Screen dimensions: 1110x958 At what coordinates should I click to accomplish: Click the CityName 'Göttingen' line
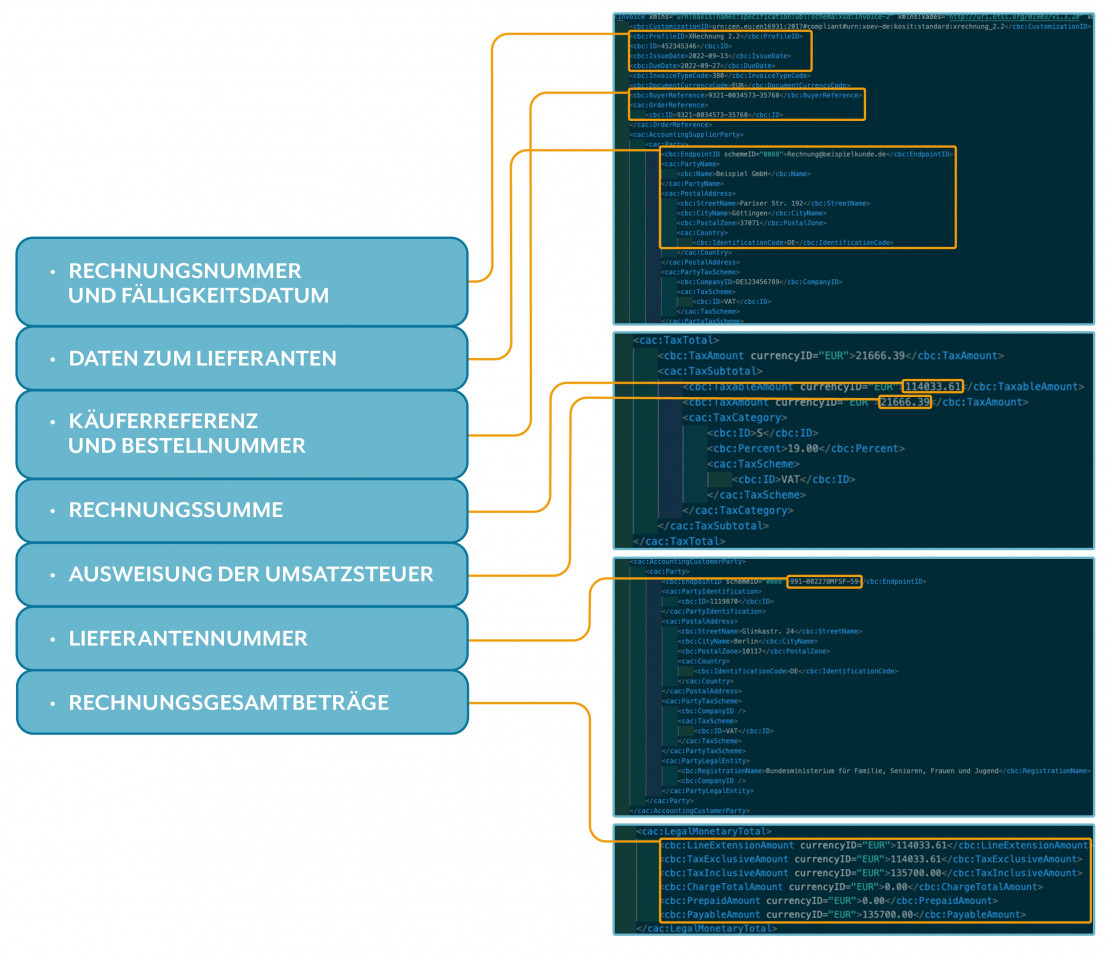pos(751,213)
